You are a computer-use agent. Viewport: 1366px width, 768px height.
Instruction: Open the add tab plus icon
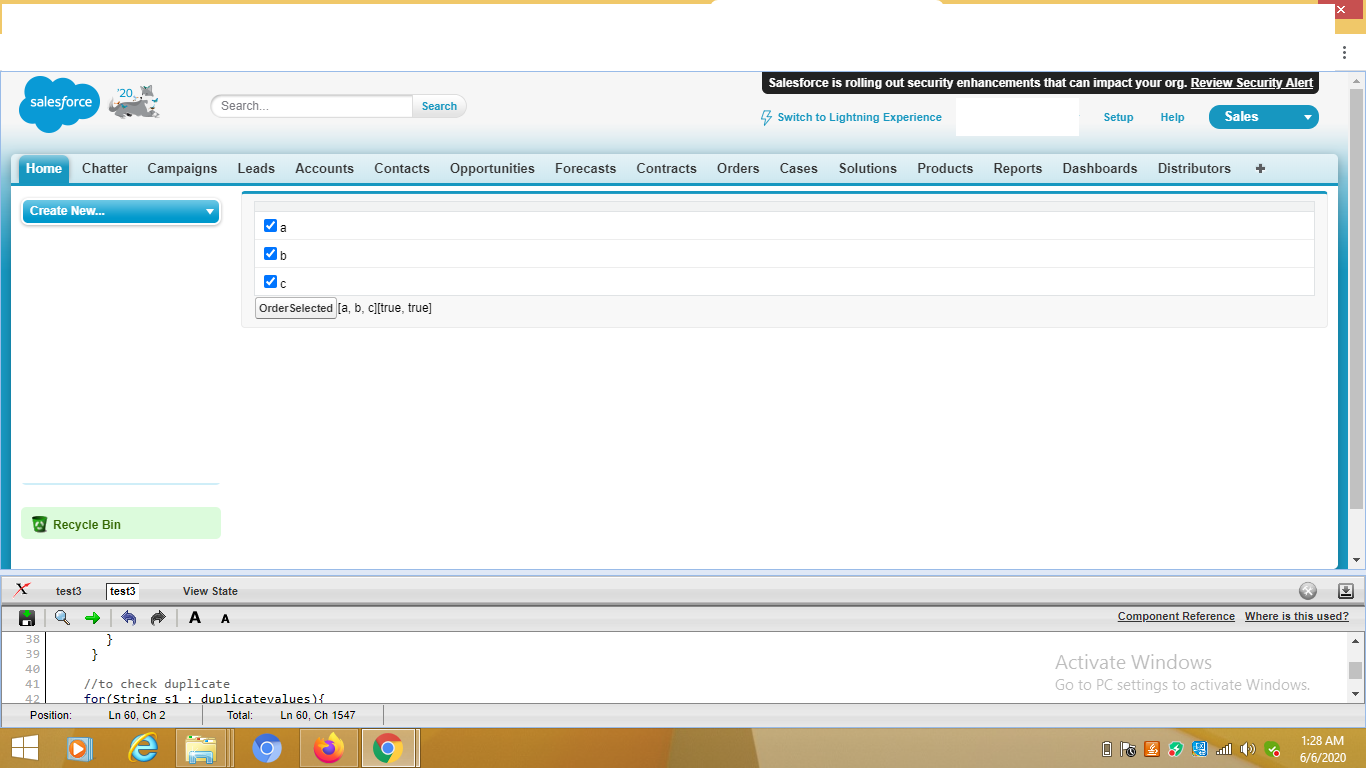click(x=1260, y=168)
